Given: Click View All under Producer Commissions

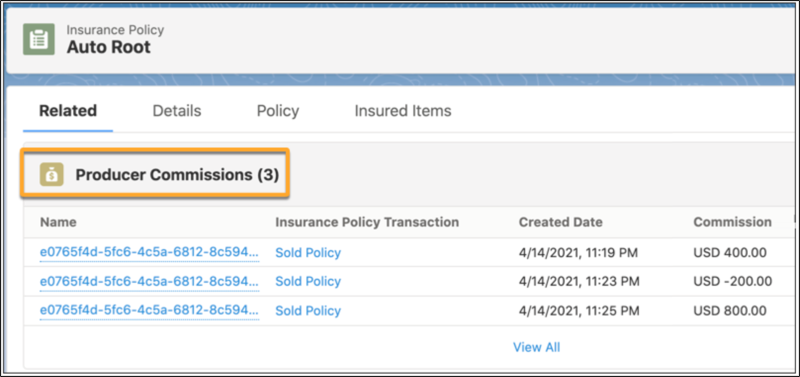Looking at the screenshot, I should coord(536,347).
